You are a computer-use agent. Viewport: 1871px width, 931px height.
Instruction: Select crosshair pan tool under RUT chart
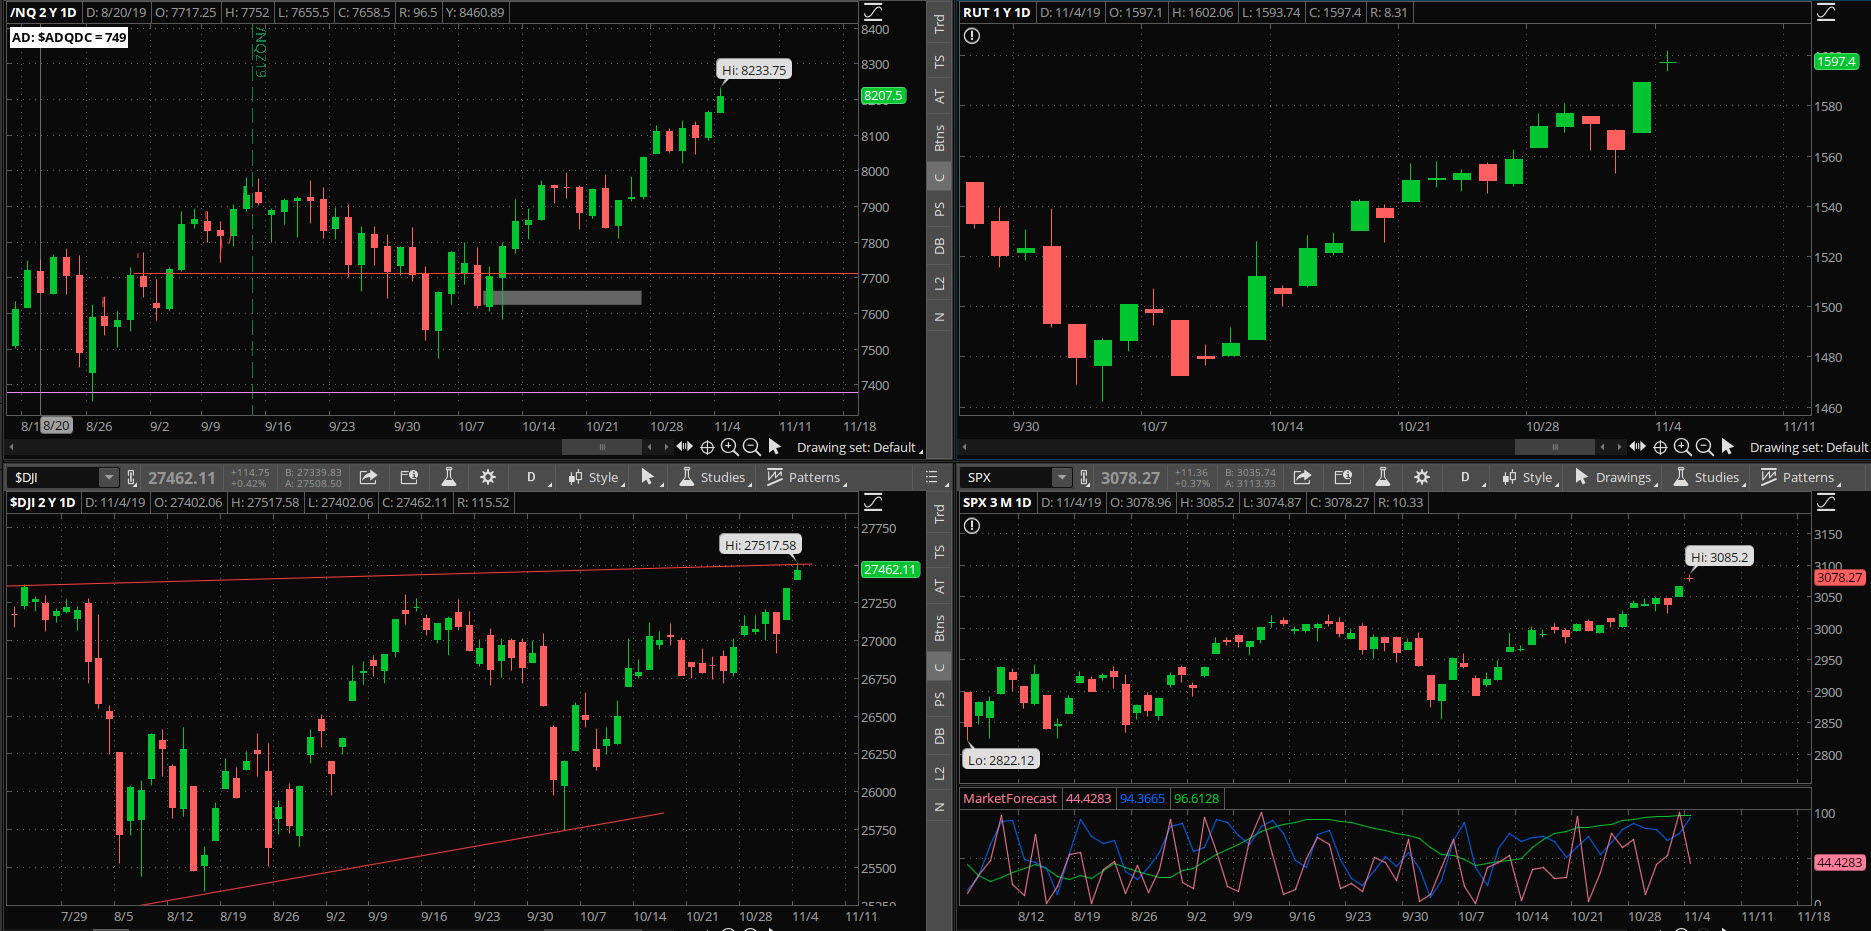[1660, 447]
